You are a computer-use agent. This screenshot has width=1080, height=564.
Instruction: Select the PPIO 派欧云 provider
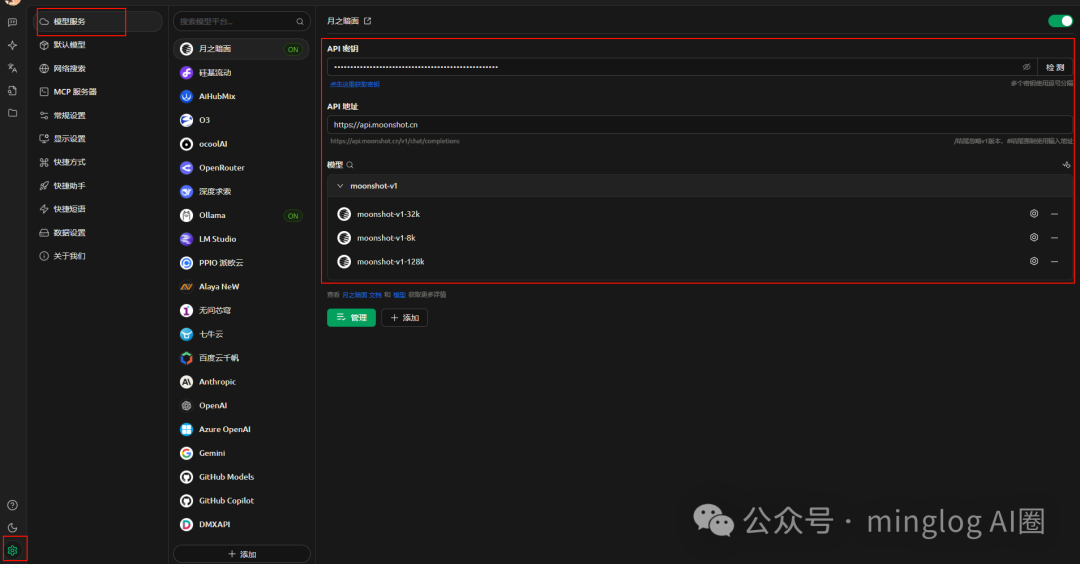coord(241,262)
